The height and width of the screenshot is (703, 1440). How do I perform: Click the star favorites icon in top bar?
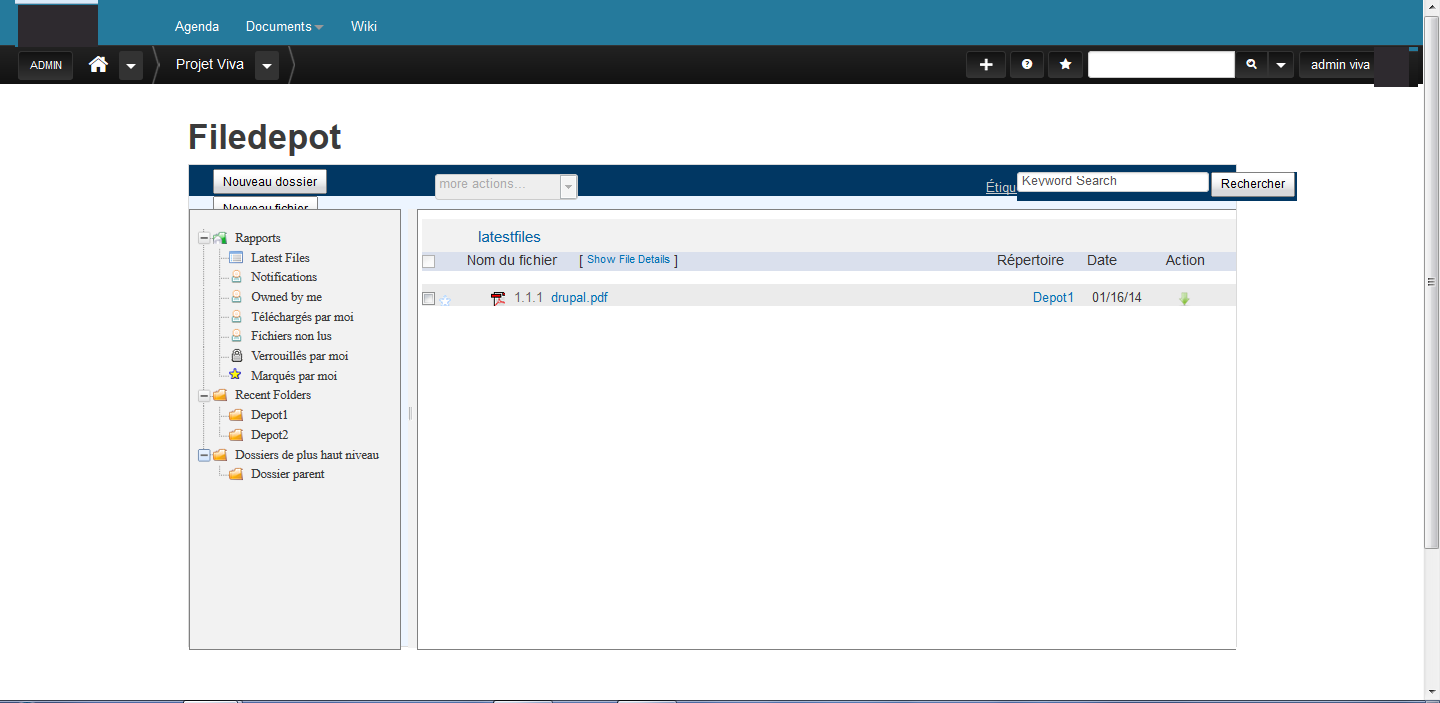coord(1065,65)
